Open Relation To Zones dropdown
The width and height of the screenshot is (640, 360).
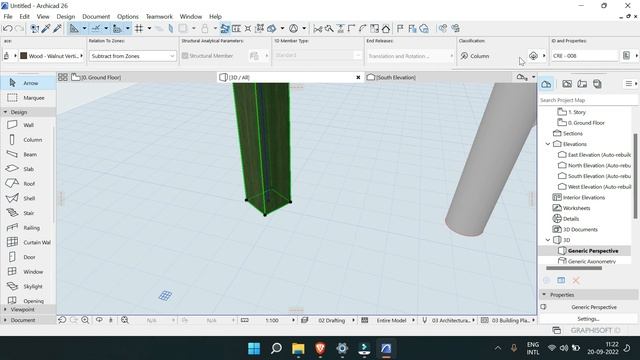pyautogui.click(x=133, y=56)
